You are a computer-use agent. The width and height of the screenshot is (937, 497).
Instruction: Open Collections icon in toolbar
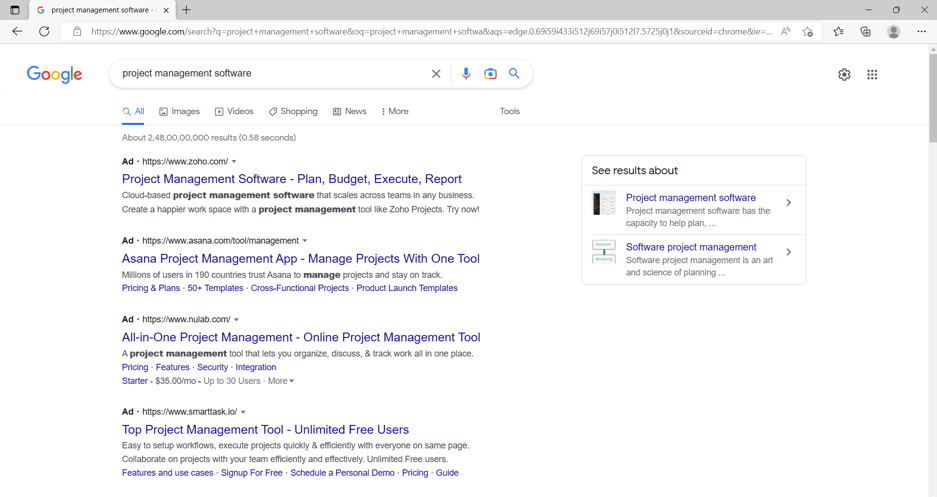865,32
